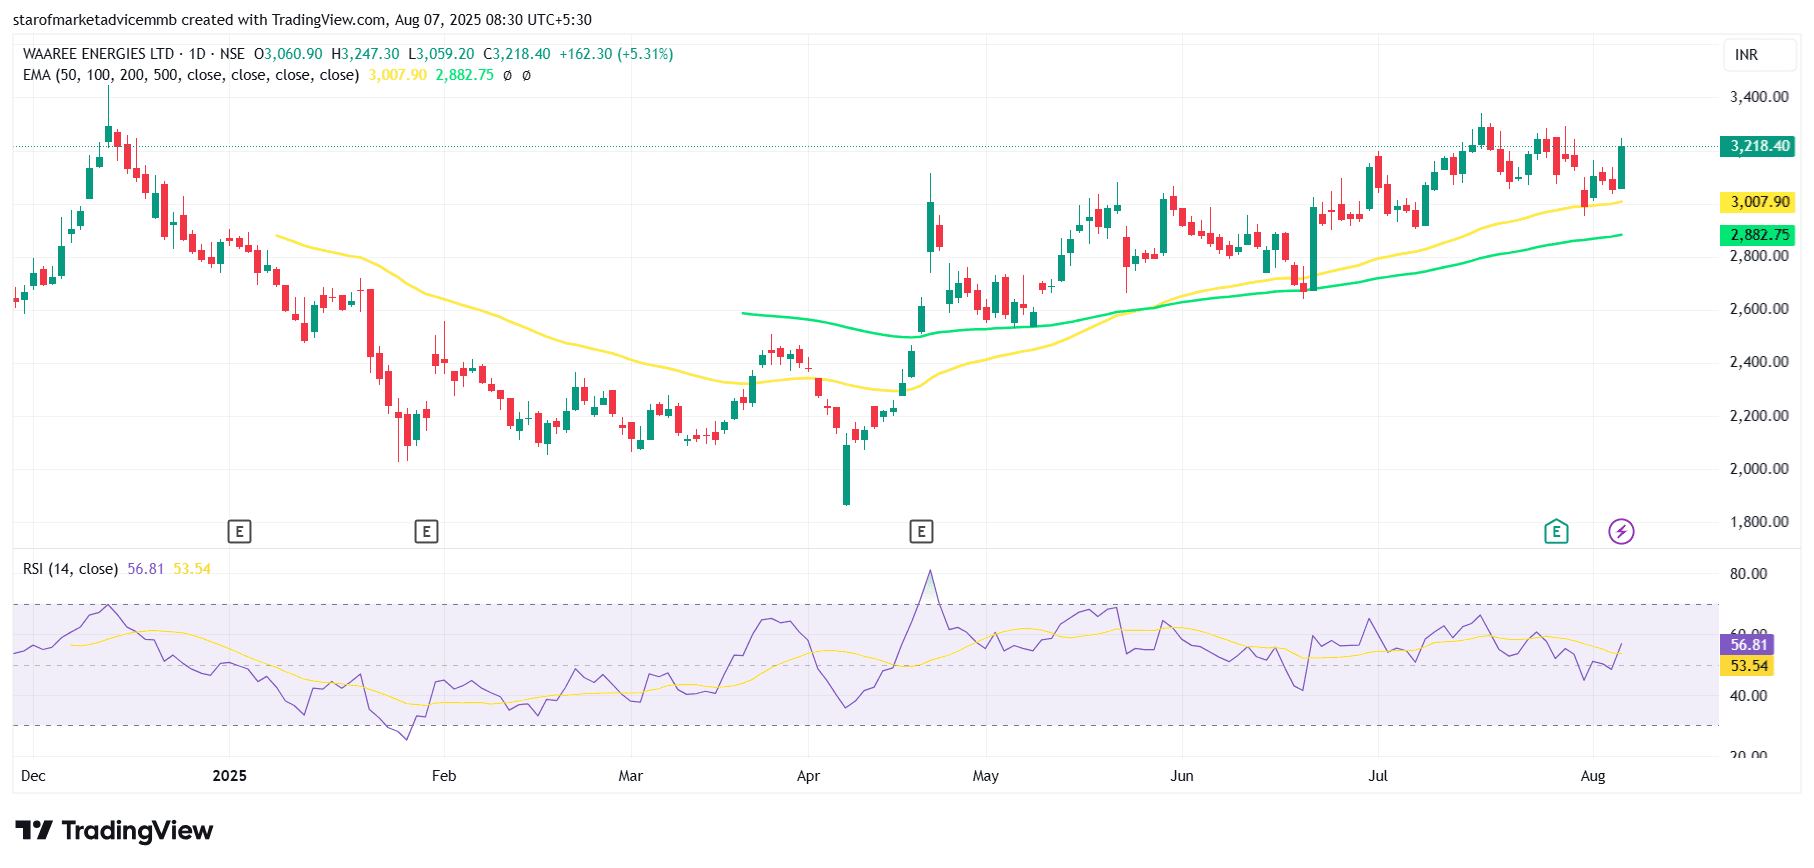Click the close value C3,218.40
The width and height of the screenshot is (1814, 868).
(517, 54)
